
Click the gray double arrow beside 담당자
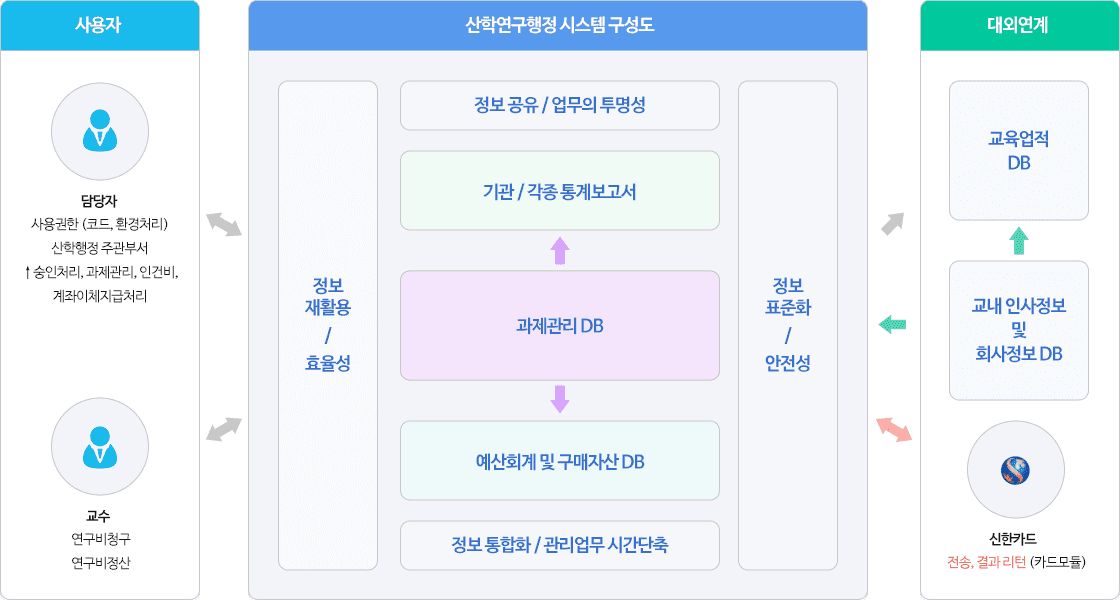click(225, 225)
